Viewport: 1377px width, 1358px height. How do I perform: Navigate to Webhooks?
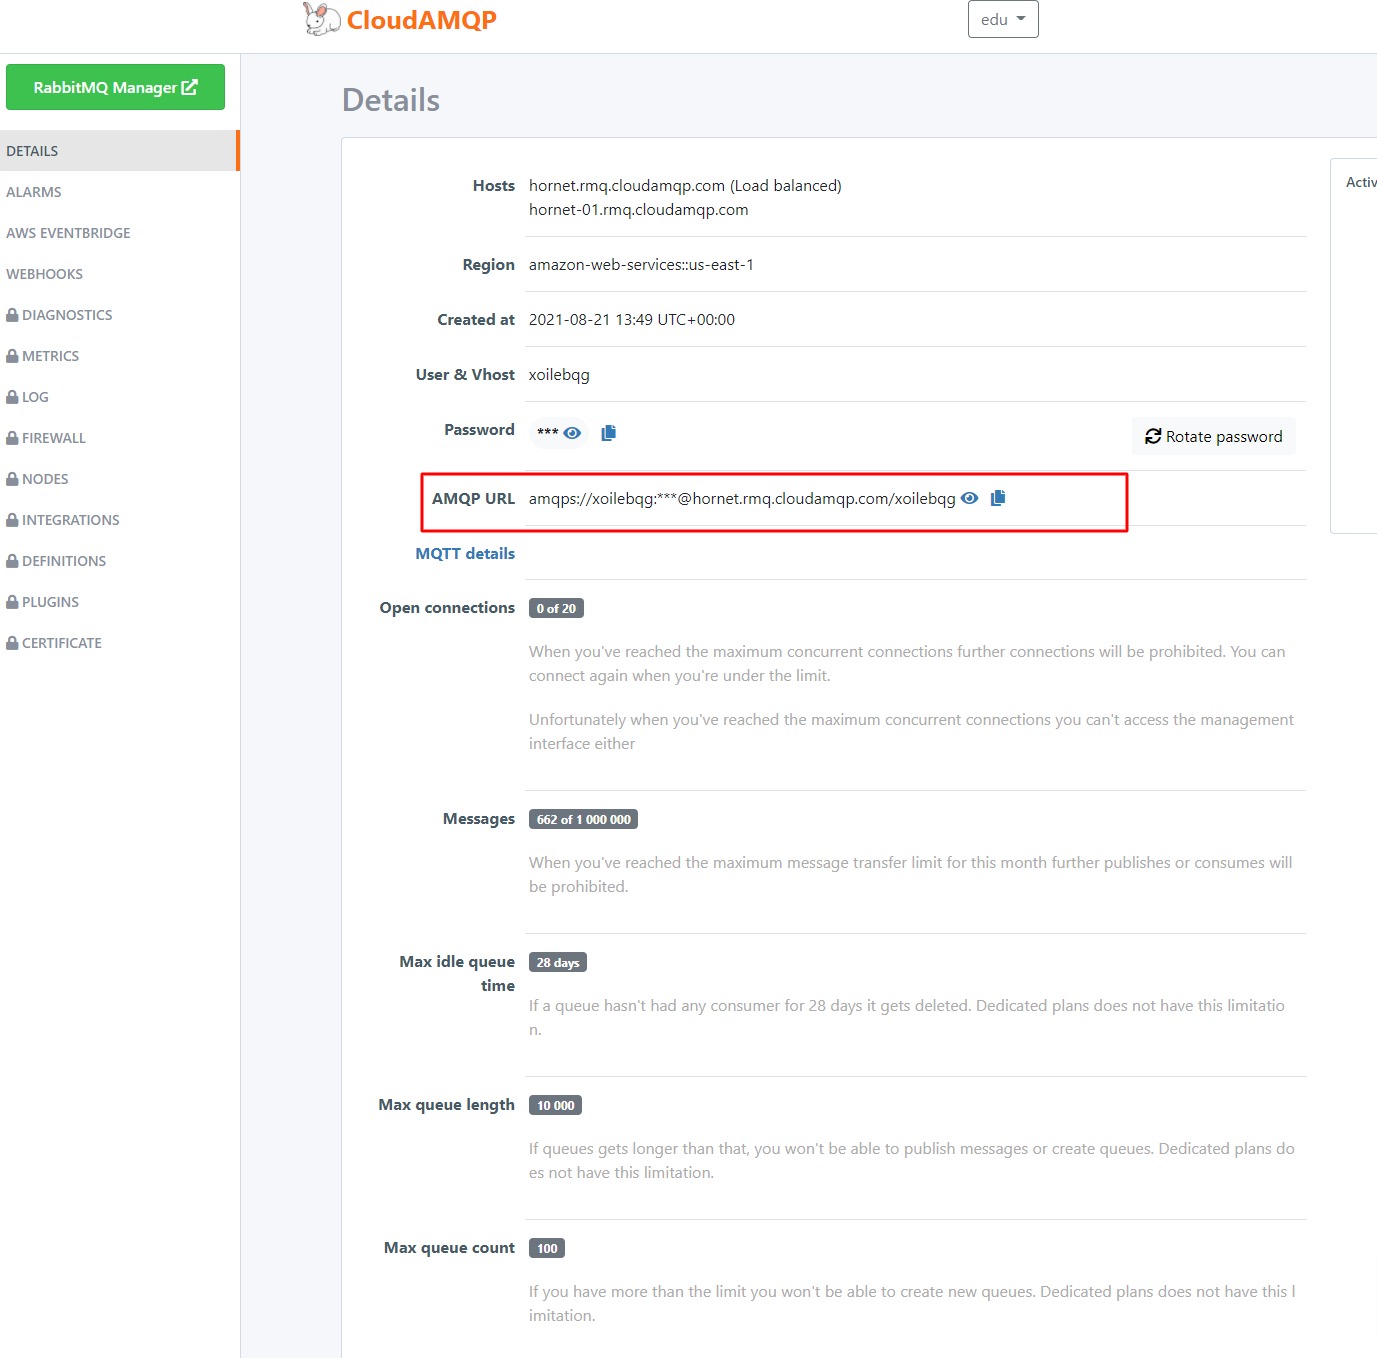[x=45, y=274]
